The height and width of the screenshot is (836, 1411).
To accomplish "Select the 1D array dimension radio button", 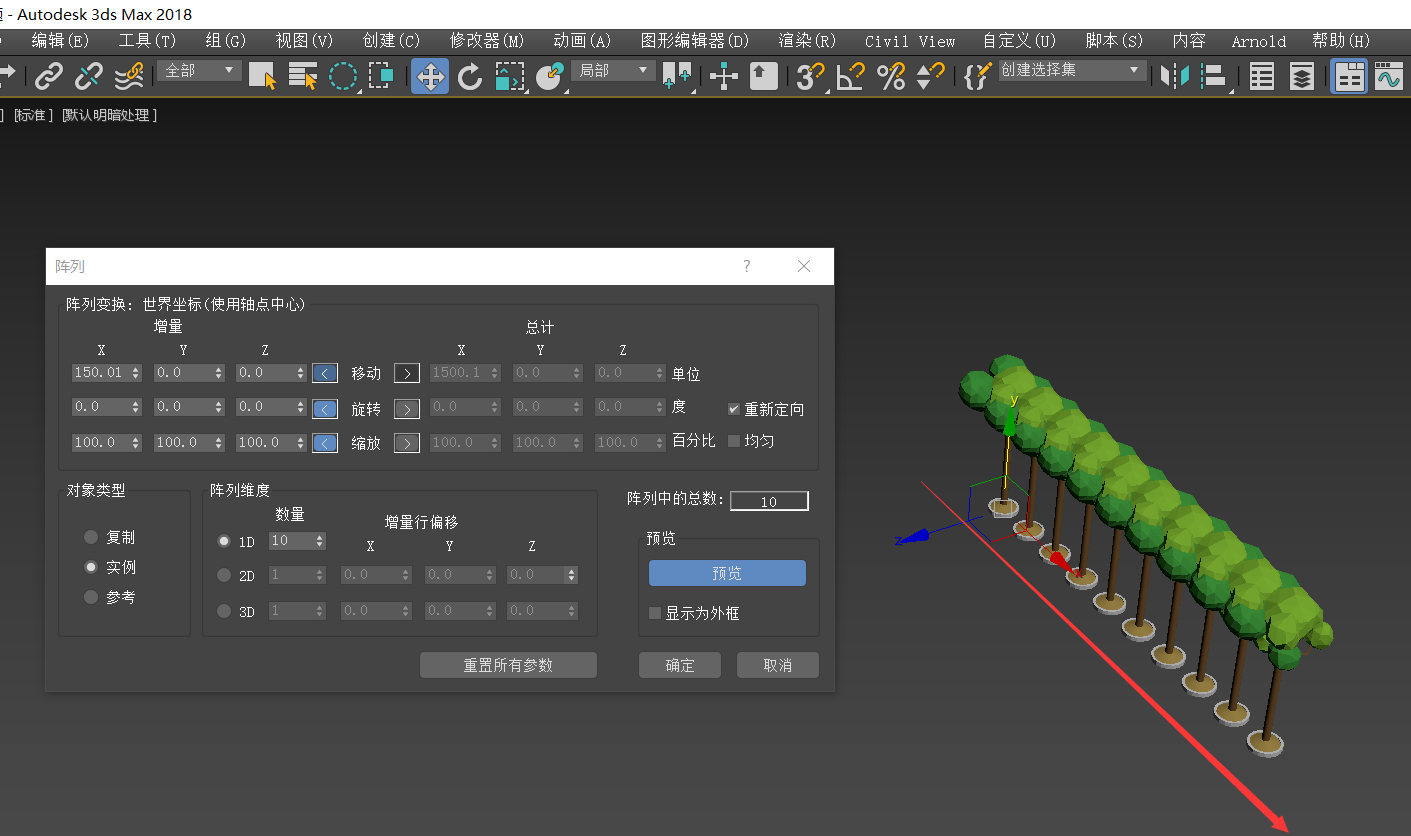I will click(x=224, y=541).
